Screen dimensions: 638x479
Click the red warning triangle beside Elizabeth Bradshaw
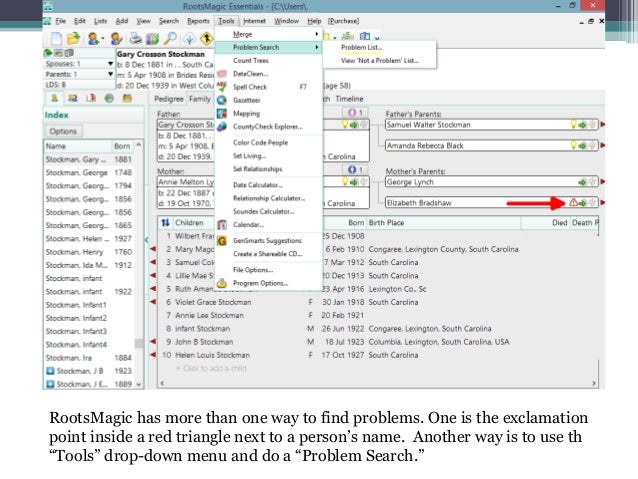(573, 202)
